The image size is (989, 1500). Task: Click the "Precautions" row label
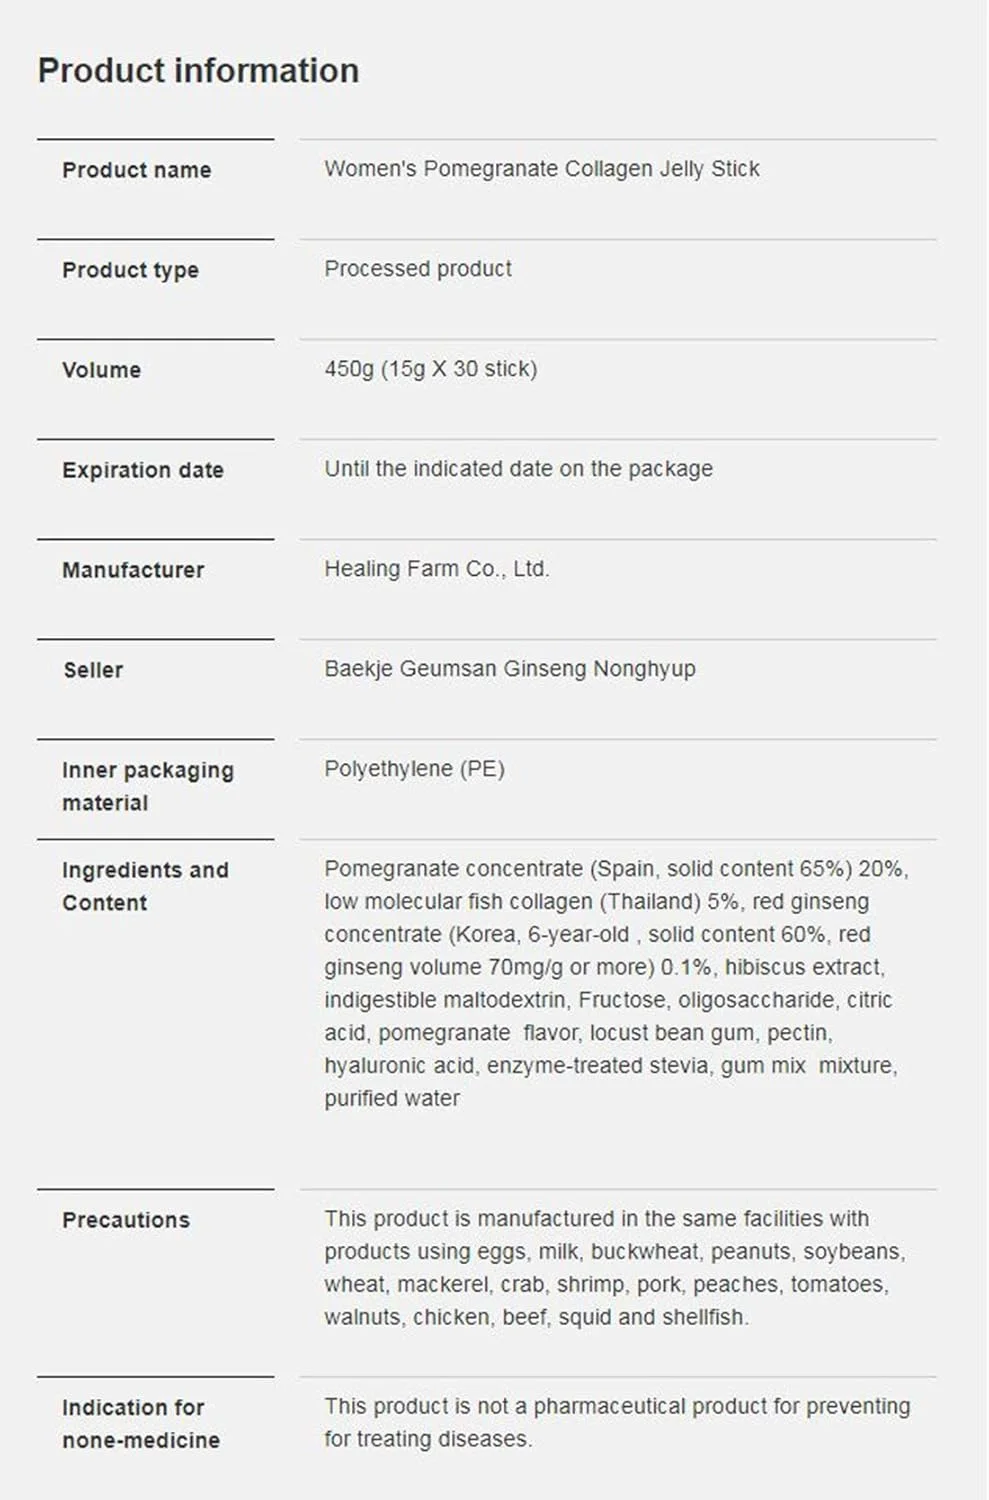point(126,1220)
